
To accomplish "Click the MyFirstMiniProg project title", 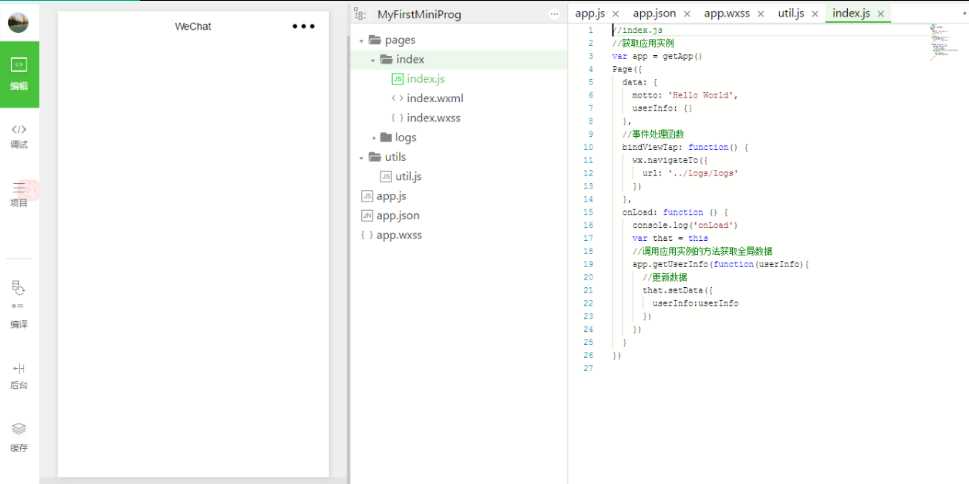I will tap(419, 15).
